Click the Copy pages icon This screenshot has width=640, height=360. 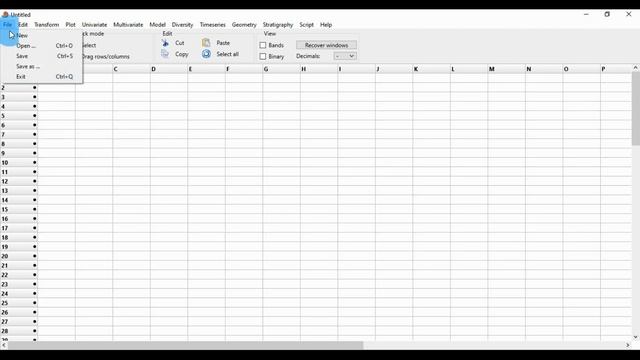[x=165, y=54]
